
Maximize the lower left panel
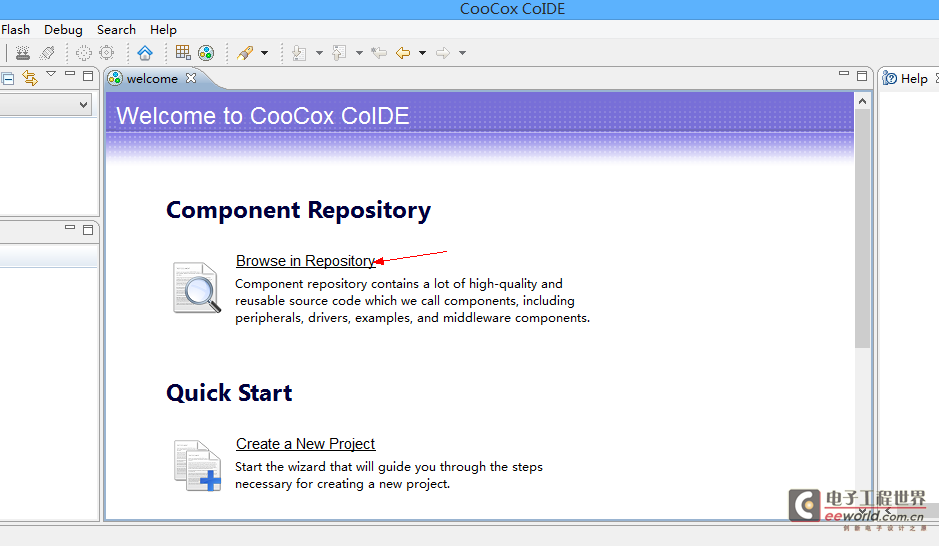click(x=88, y=230)
